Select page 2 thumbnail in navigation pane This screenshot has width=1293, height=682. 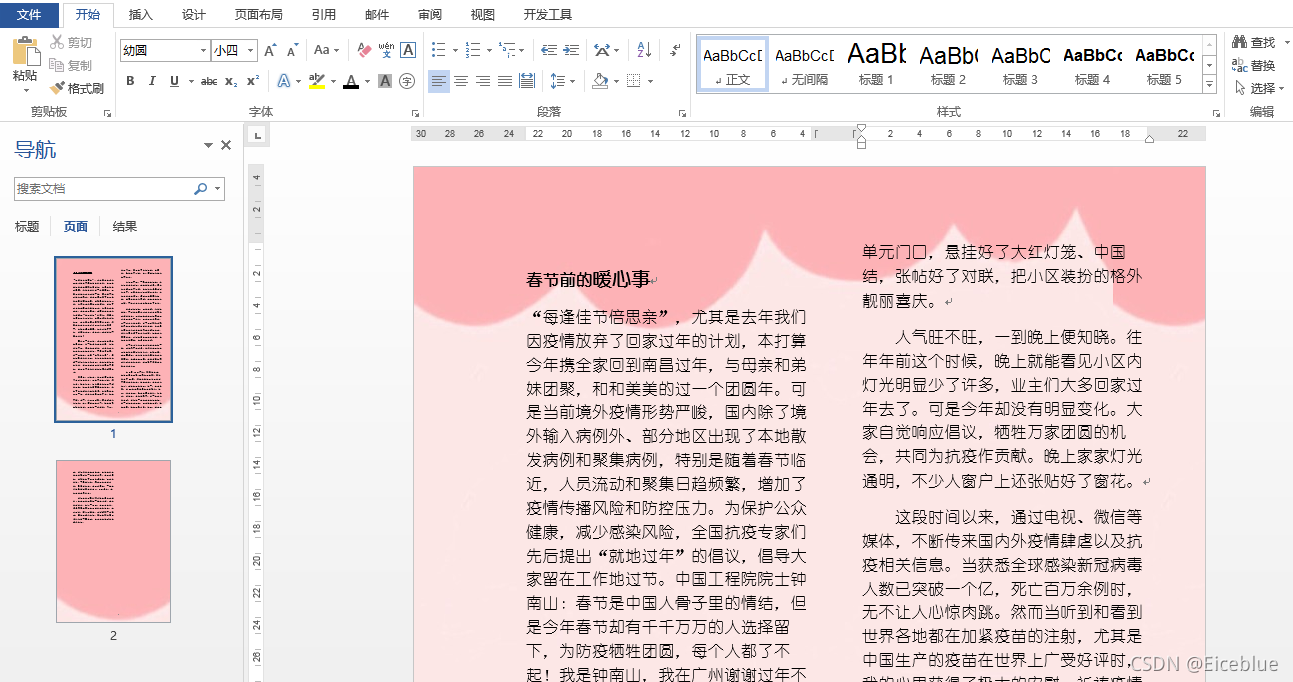(113, 541)
